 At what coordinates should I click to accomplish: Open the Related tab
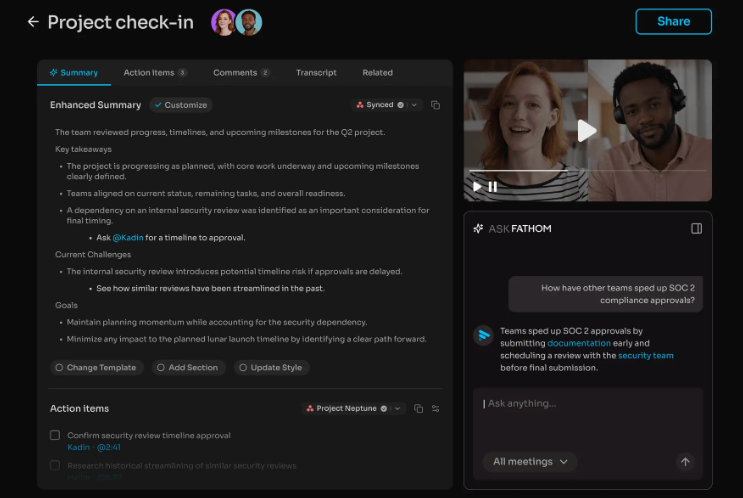pyautogui.click(x=378, y=72)
